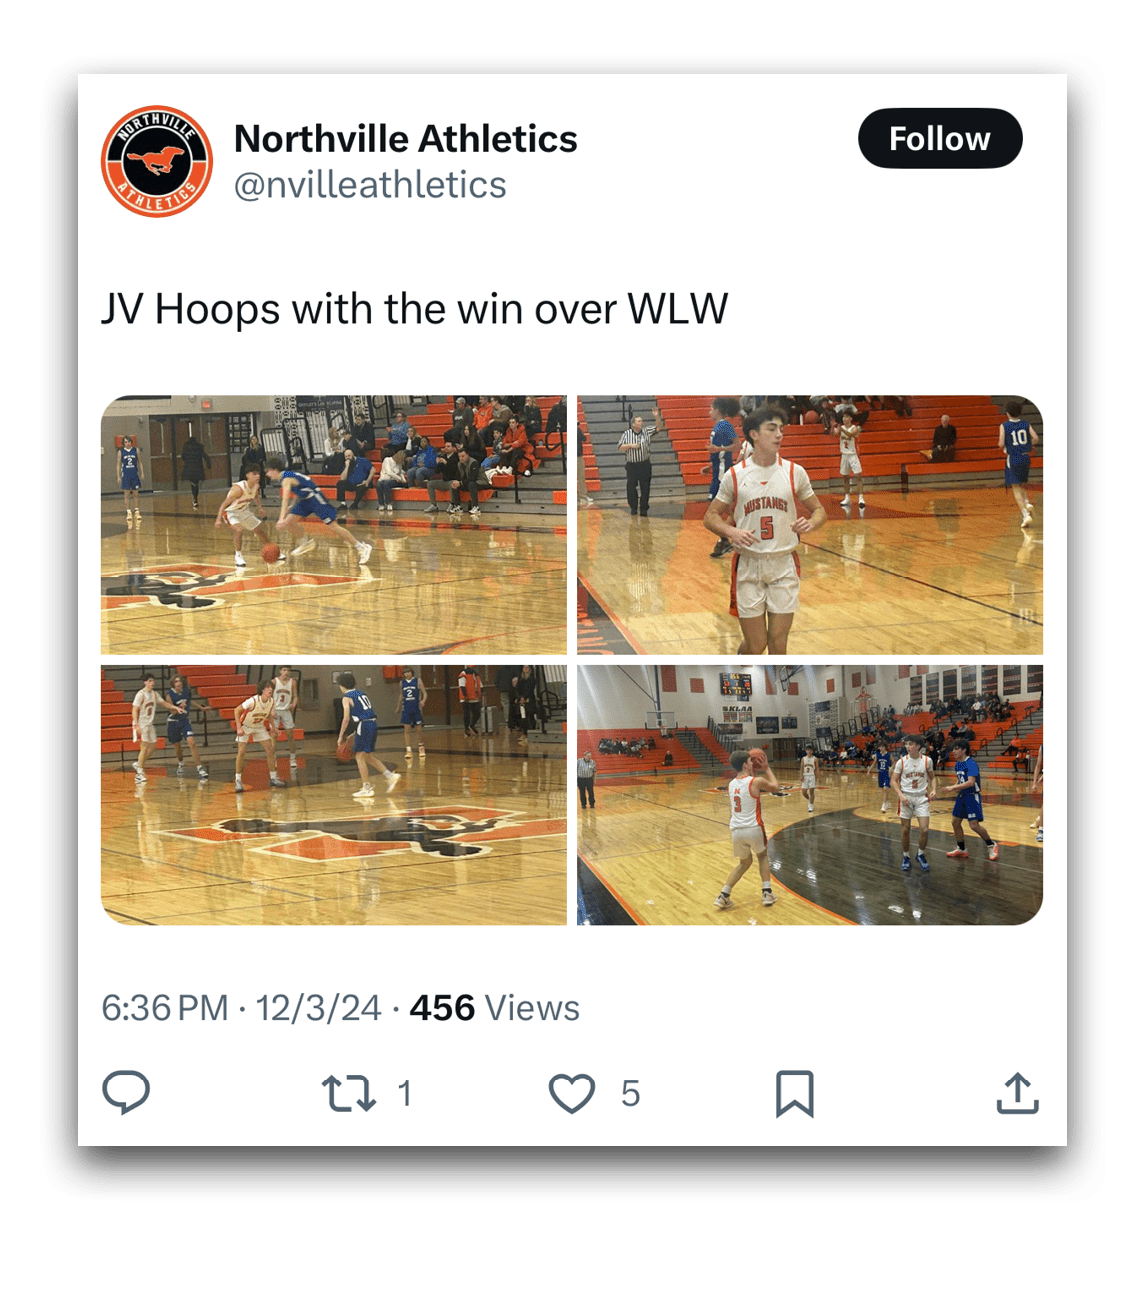Click the 12/3/24 post date
The image size is (1144, 1289).
318,1008
